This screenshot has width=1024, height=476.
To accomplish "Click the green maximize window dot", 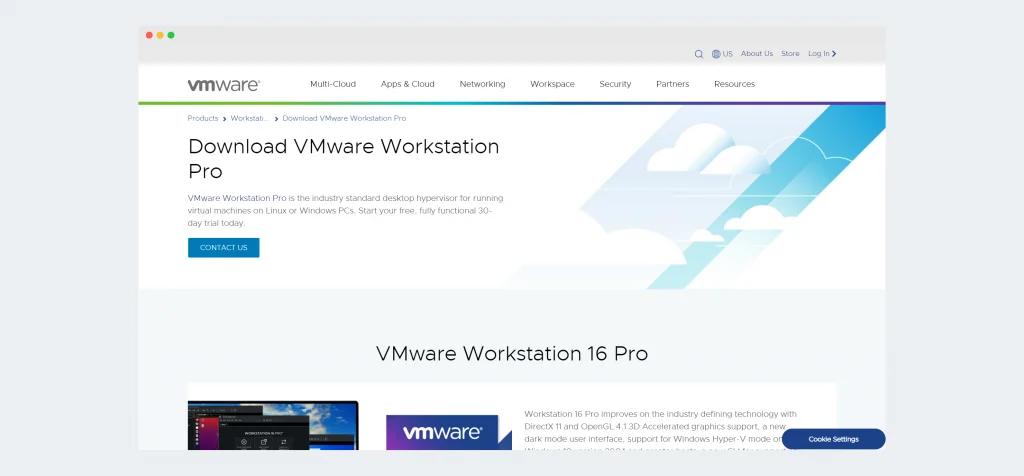I will tap(171, 35).
